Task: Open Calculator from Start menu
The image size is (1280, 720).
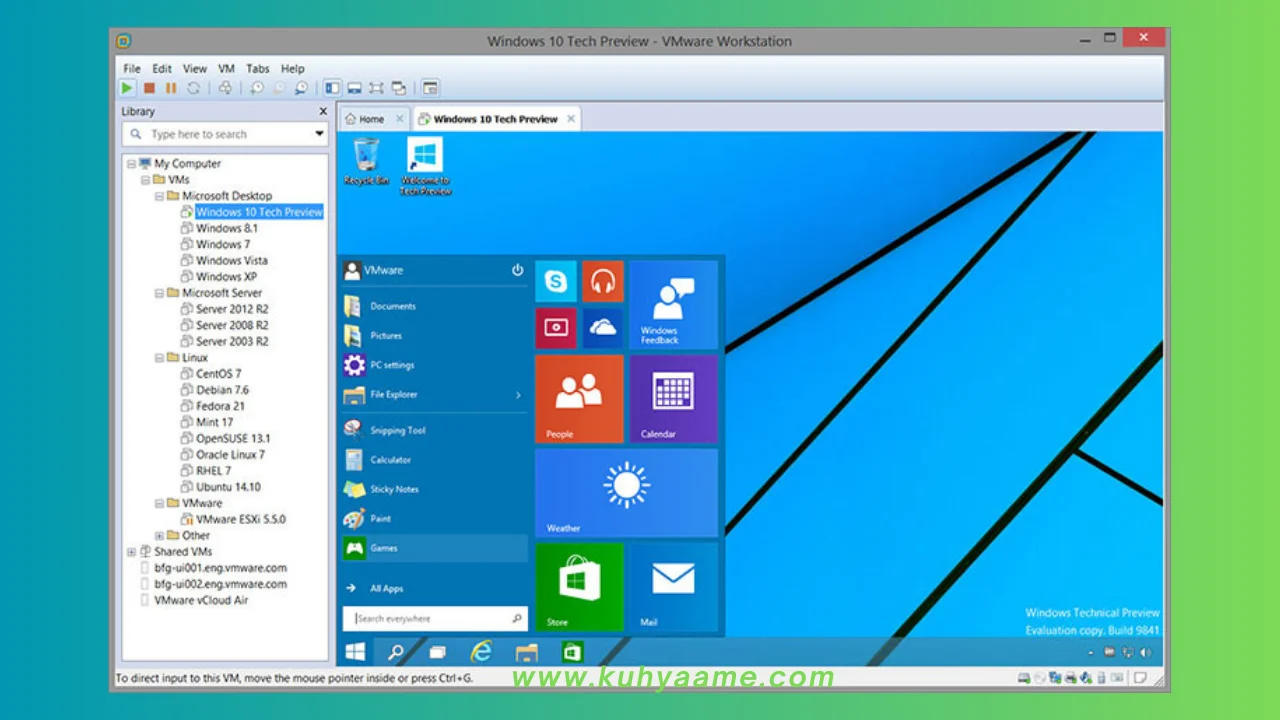Action: pos(390,460)
